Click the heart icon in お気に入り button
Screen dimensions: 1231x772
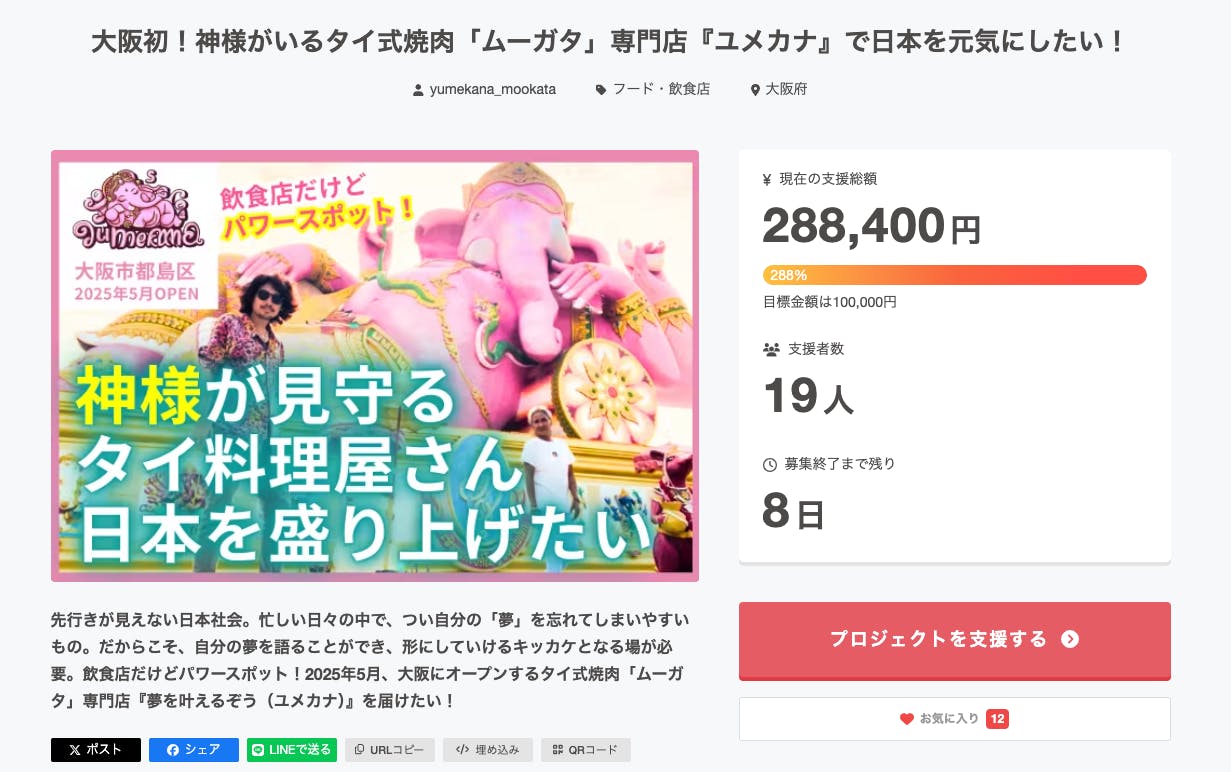click(x=907, y=719)
